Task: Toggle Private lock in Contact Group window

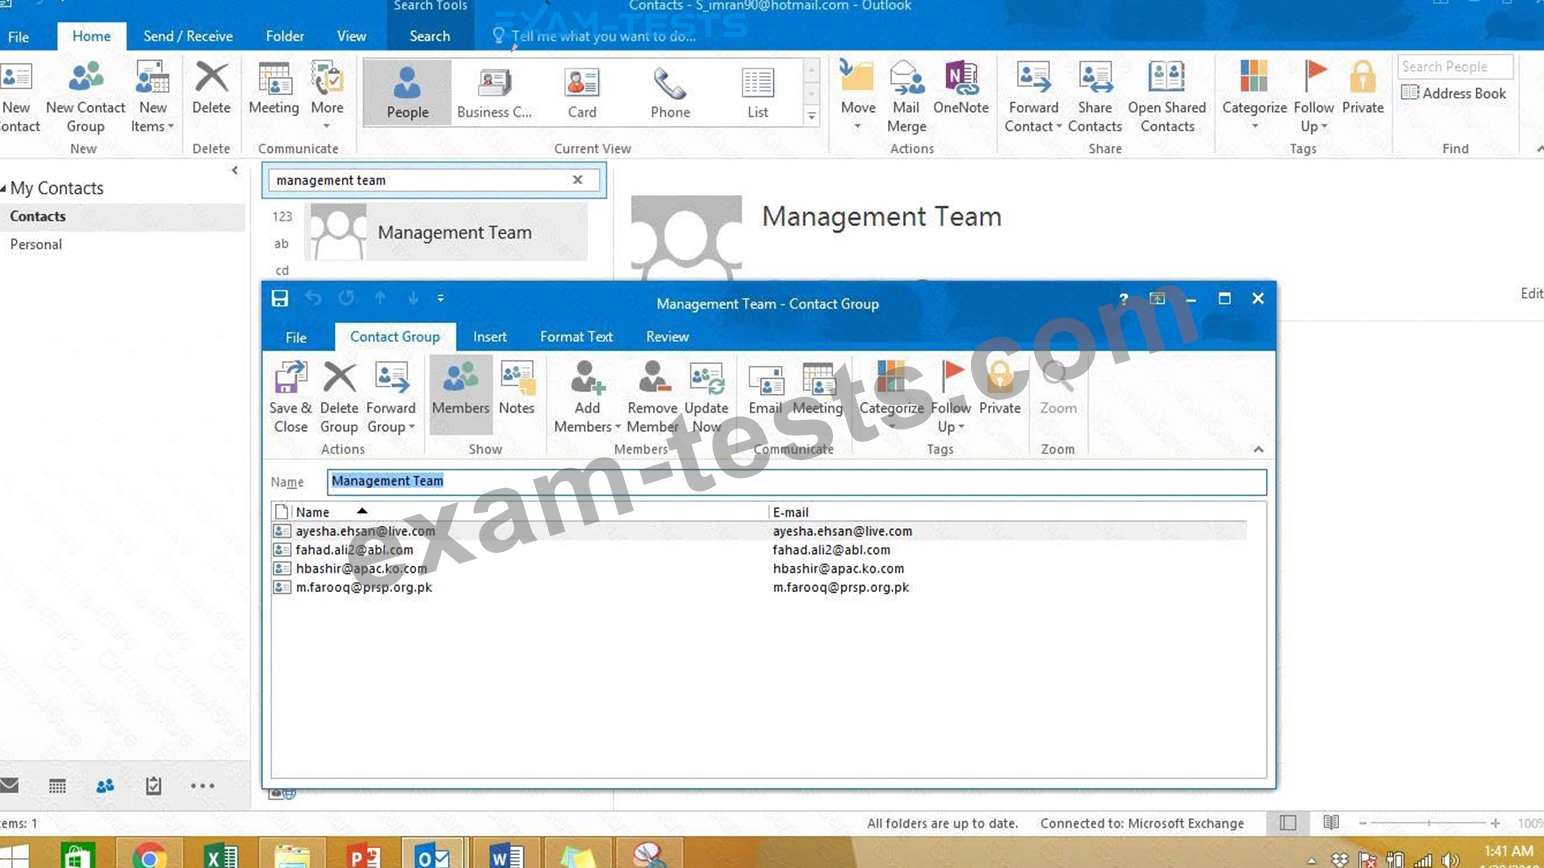Action: click(x=1000, y=388)
